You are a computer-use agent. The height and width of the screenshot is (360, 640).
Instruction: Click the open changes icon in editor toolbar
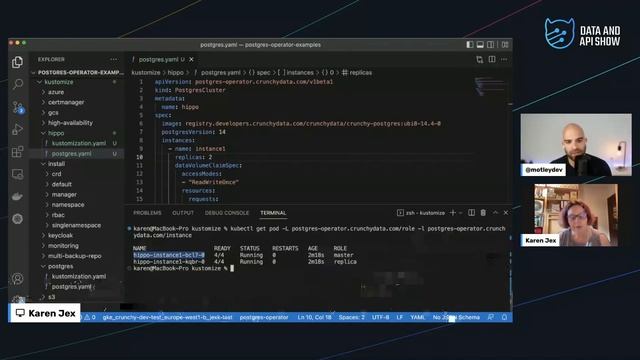480,60
